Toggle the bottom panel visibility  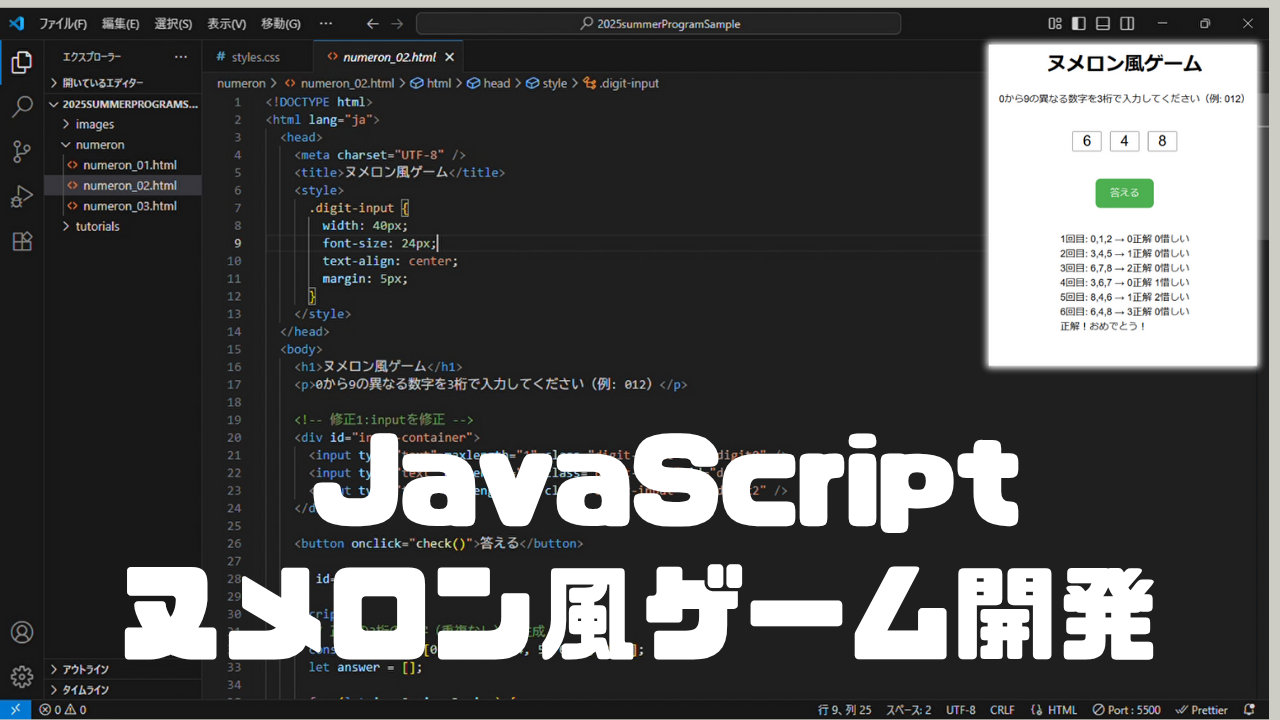[x=1103, y=24]
